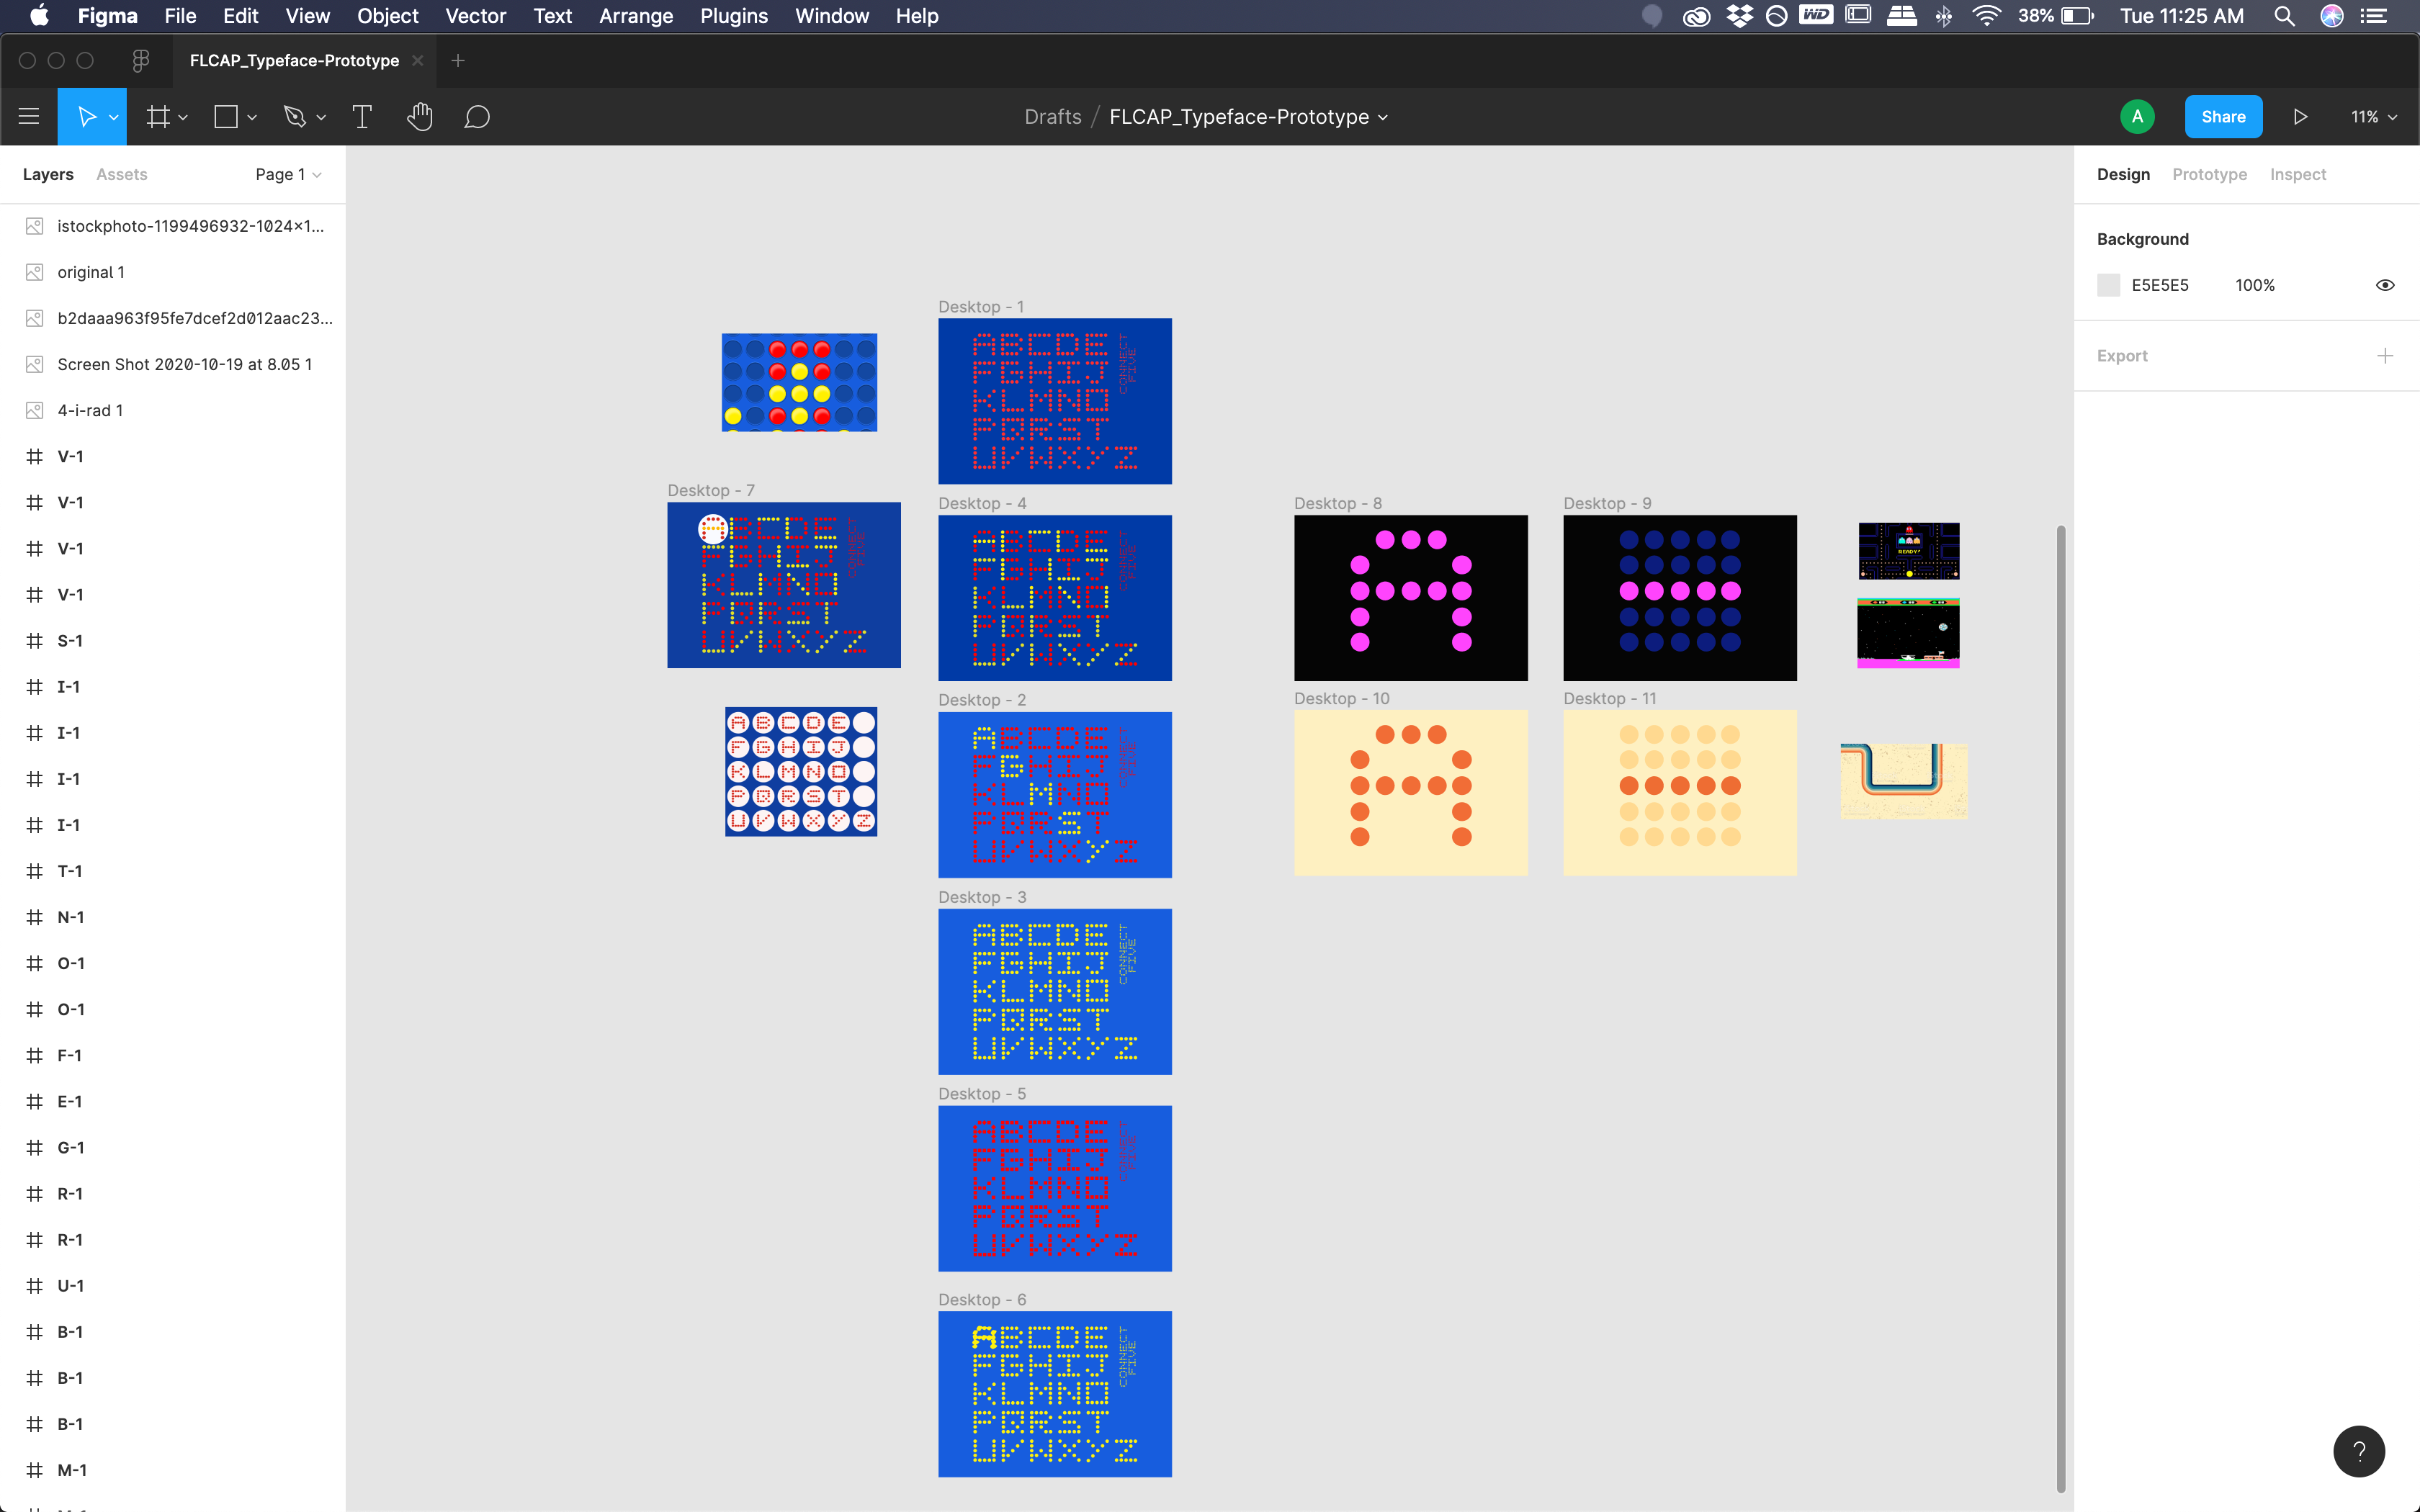Expand the Page 1 dropdown
The image size is (2420, 1512).
(x=288, y=174)
